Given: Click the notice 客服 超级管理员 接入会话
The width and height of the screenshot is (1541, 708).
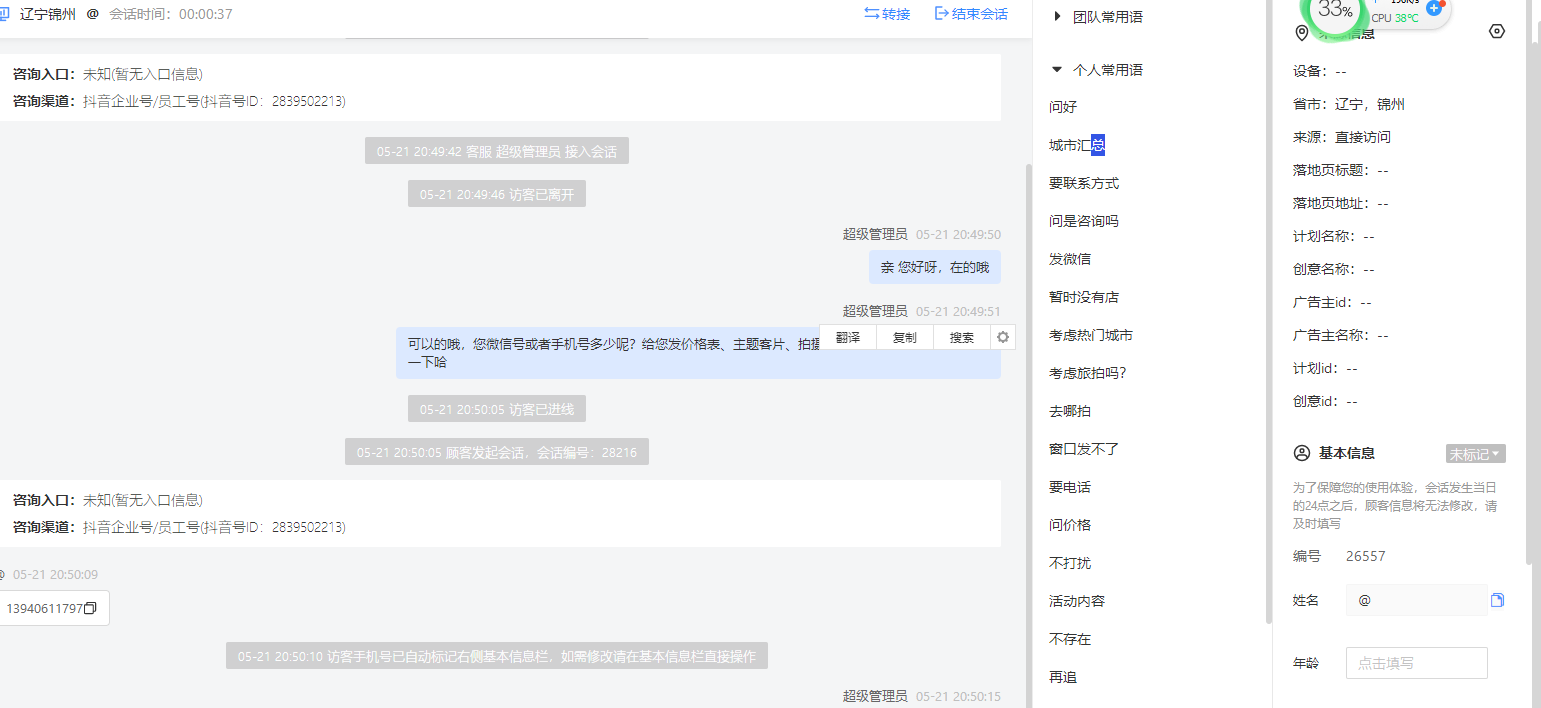Looking at the screenshot, I should 497,152.
